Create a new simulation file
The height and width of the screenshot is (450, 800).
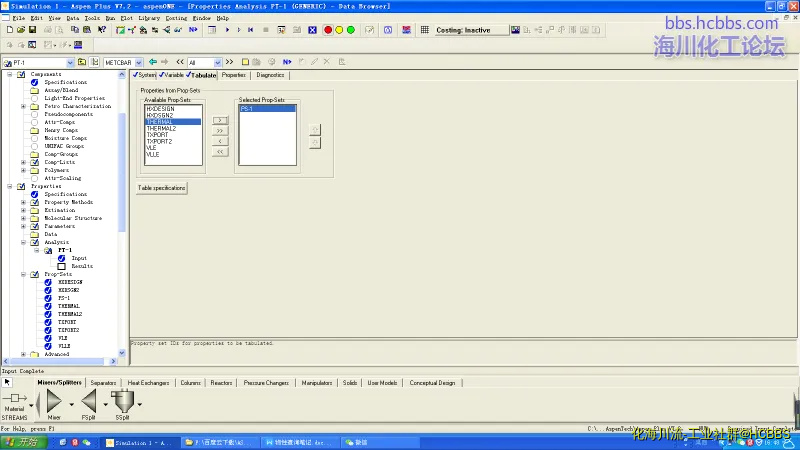tap(10, 30)
